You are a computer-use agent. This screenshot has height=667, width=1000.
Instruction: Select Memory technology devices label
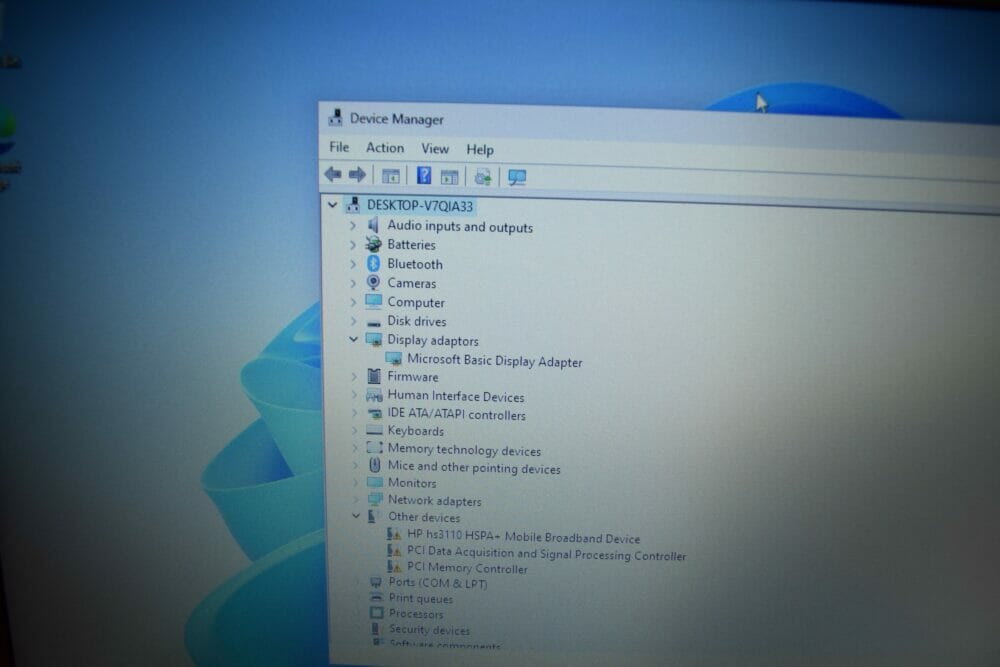coord(464,450)
